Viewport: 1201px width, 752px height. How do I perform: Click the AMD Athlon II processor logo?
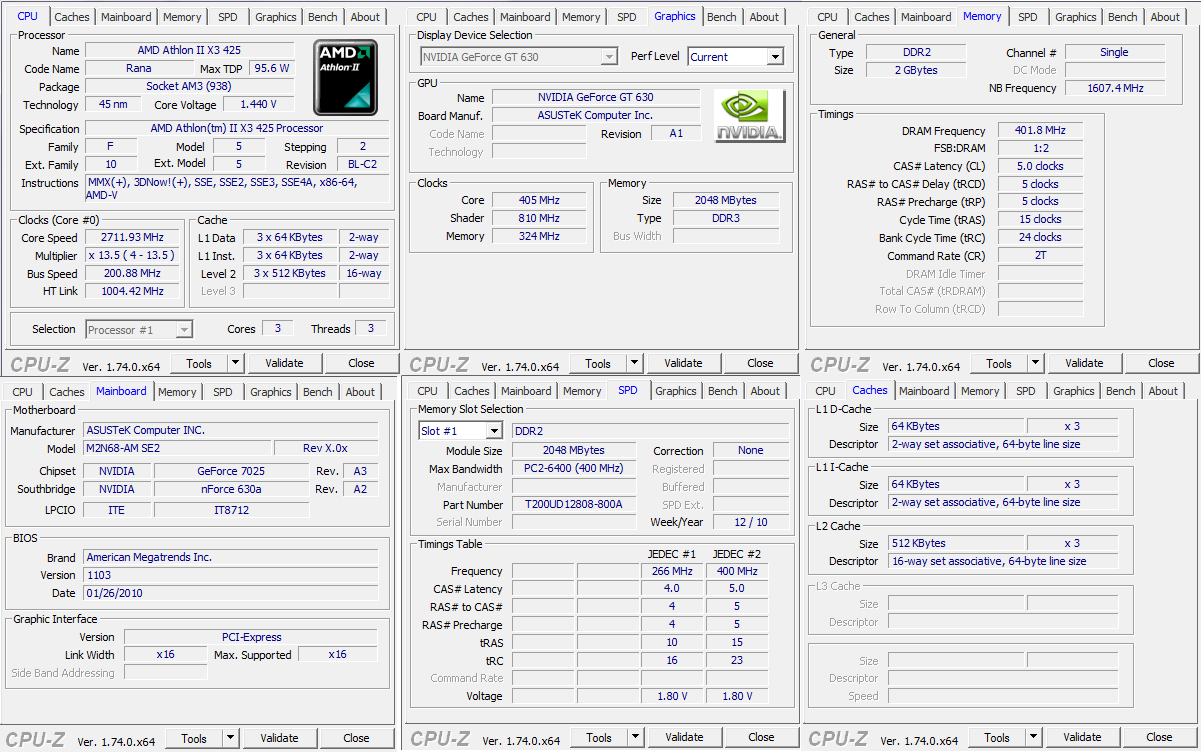tap(345, 78)
